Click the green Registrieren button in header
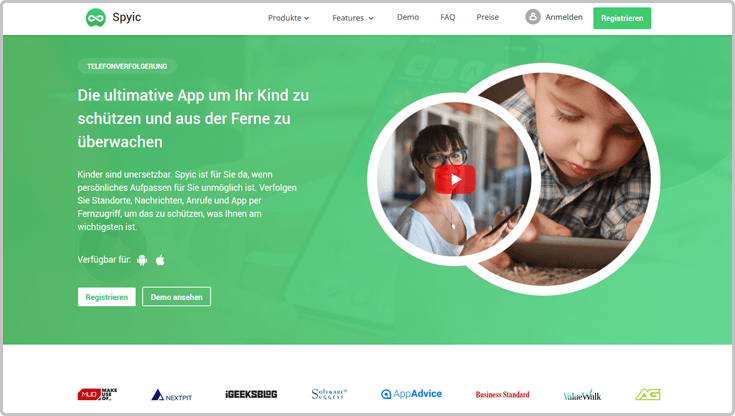 point(622,18)
